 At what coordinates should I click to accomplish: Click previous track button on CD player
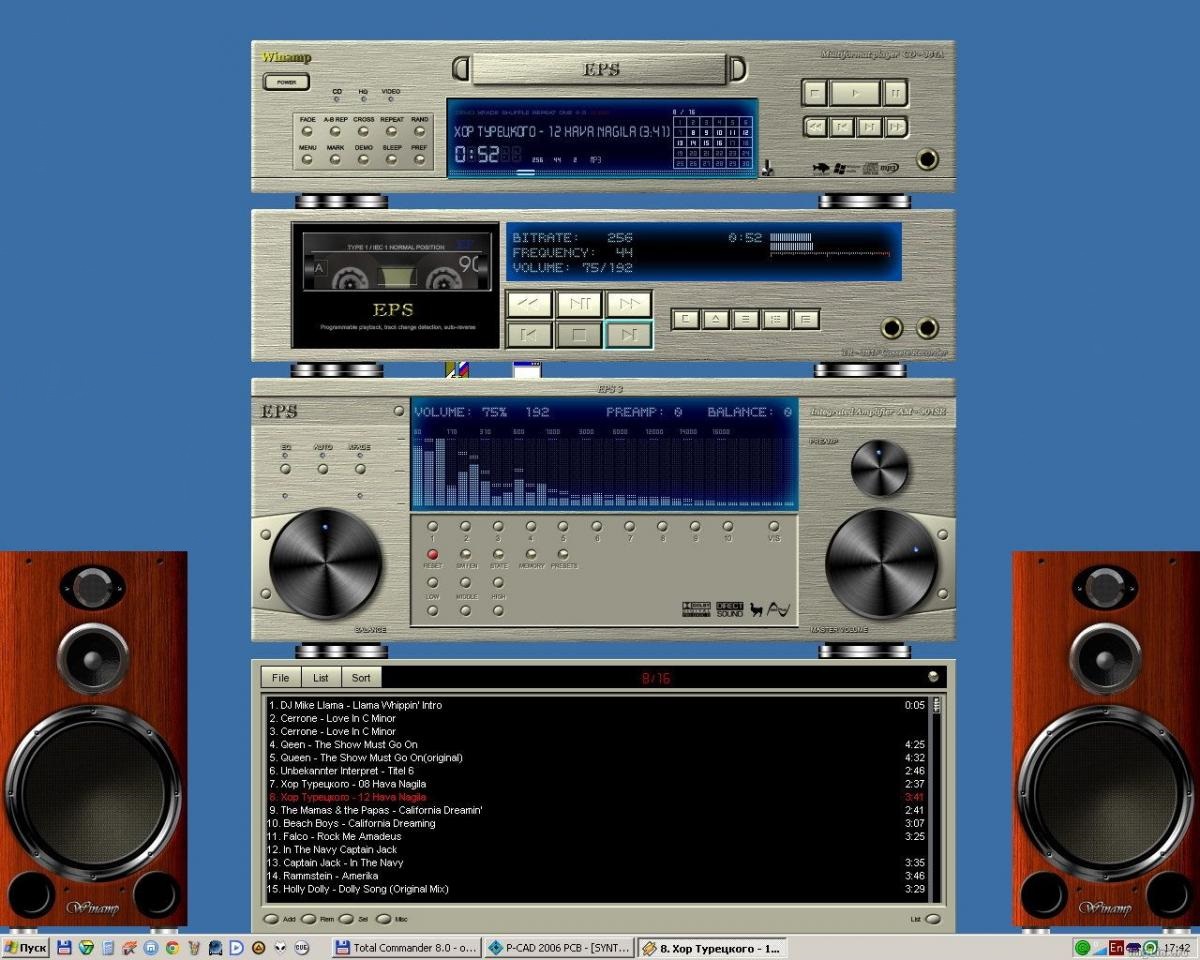(843, 127)
